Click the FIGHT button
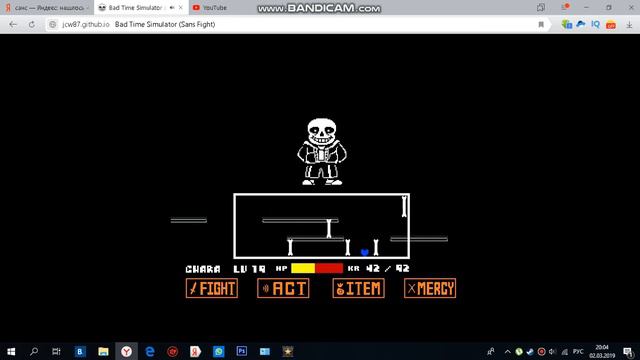 [211, 289]
